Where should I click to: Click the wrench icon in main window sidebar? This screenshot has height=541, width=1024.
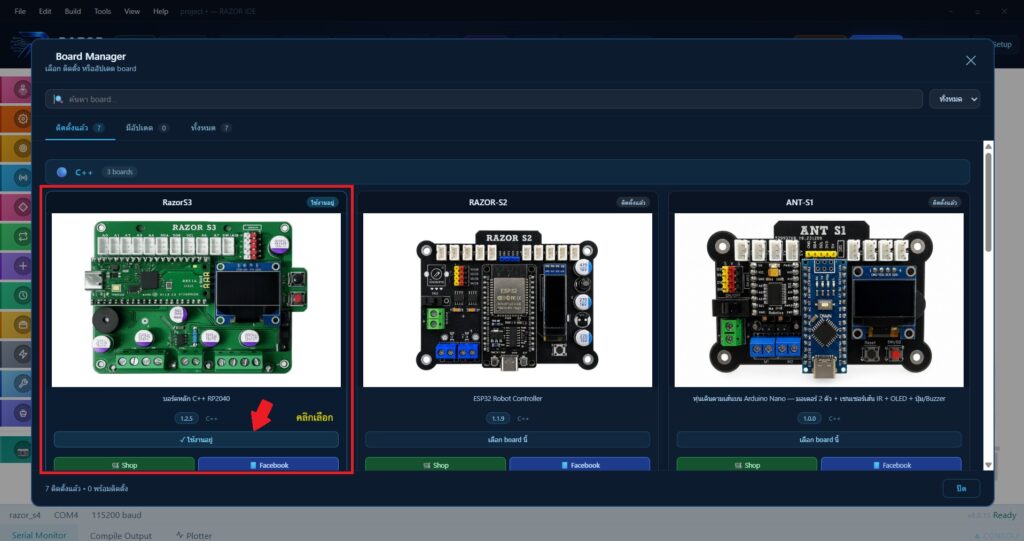coord(23,384)
